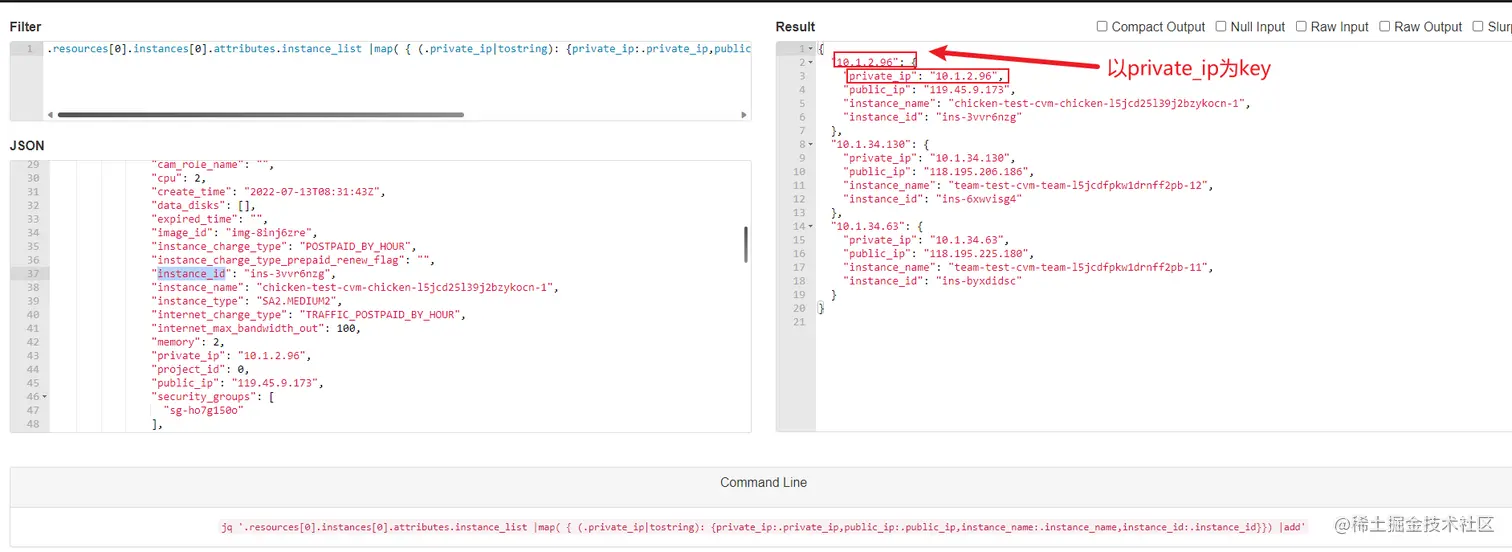The width and height of the screenshot is (1512, 552).
Task: Click Result line "private_ip": "10.1.34.63"
Action: click(x=927, y=240)
